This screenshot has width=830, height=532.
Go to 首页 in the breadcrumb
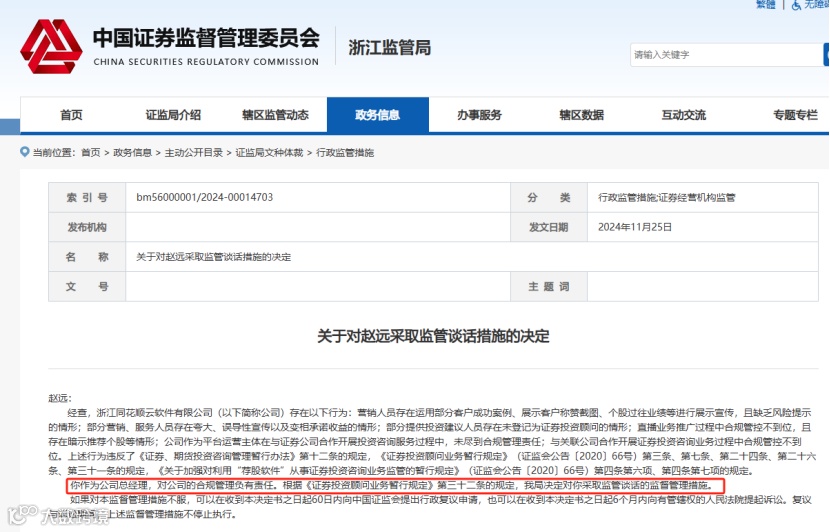91,152
